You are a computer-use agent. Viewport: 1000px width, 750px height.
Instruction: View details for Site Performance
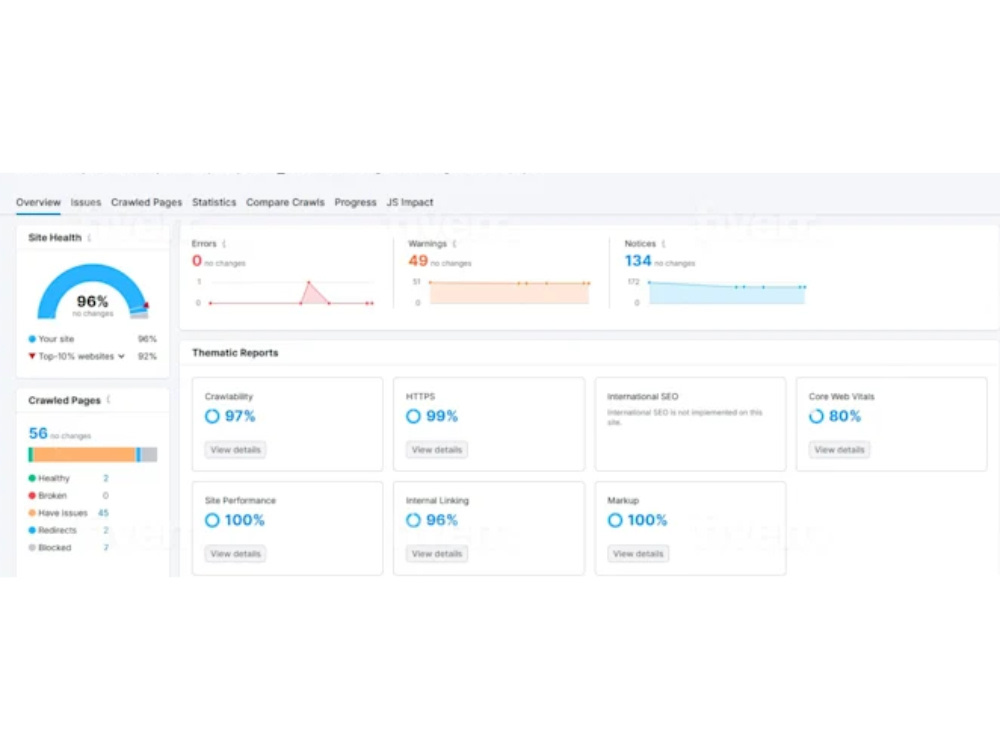[235, 554]
